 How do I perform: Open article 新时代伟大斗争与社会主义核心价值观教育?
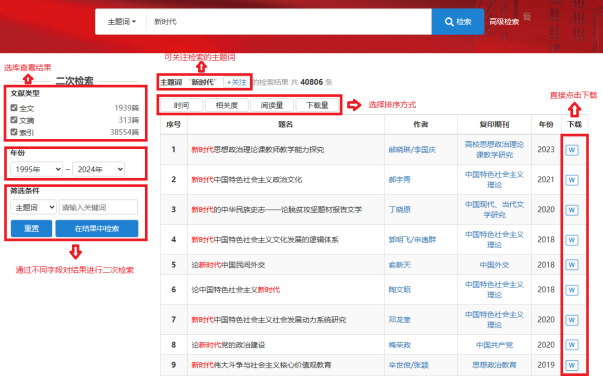261,365
